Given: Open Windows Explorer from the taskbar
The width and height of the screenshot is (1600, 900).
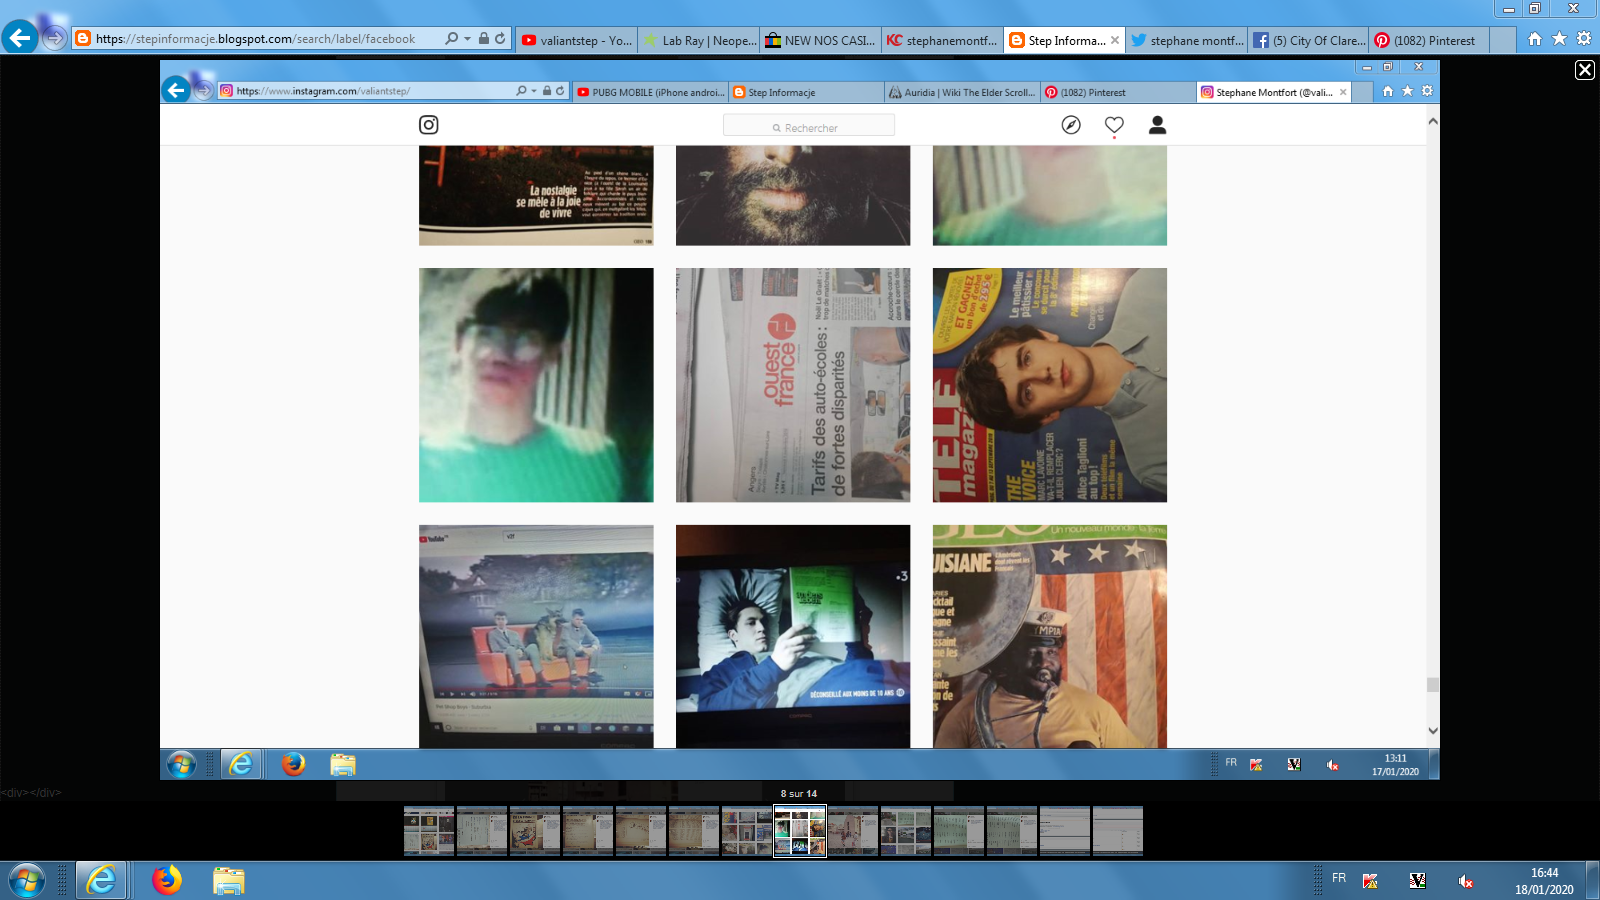Looking at the screenshot, I should tap(229, 881).
